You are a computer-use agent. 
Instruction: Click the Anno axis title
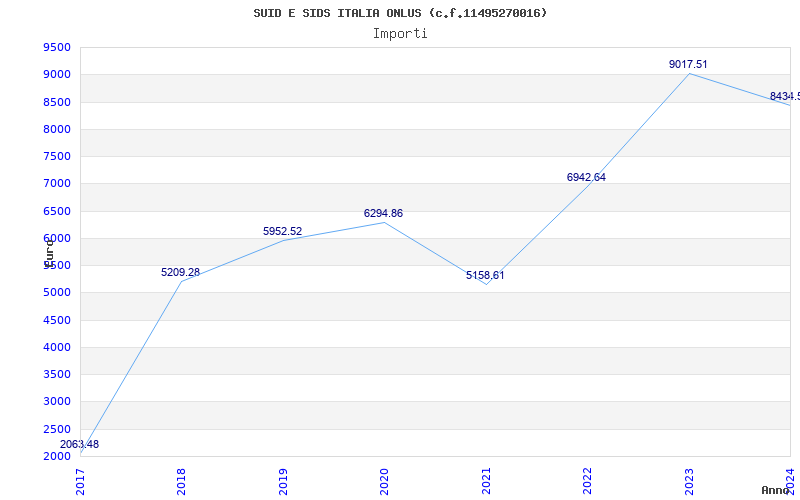(x=776, y=490)
